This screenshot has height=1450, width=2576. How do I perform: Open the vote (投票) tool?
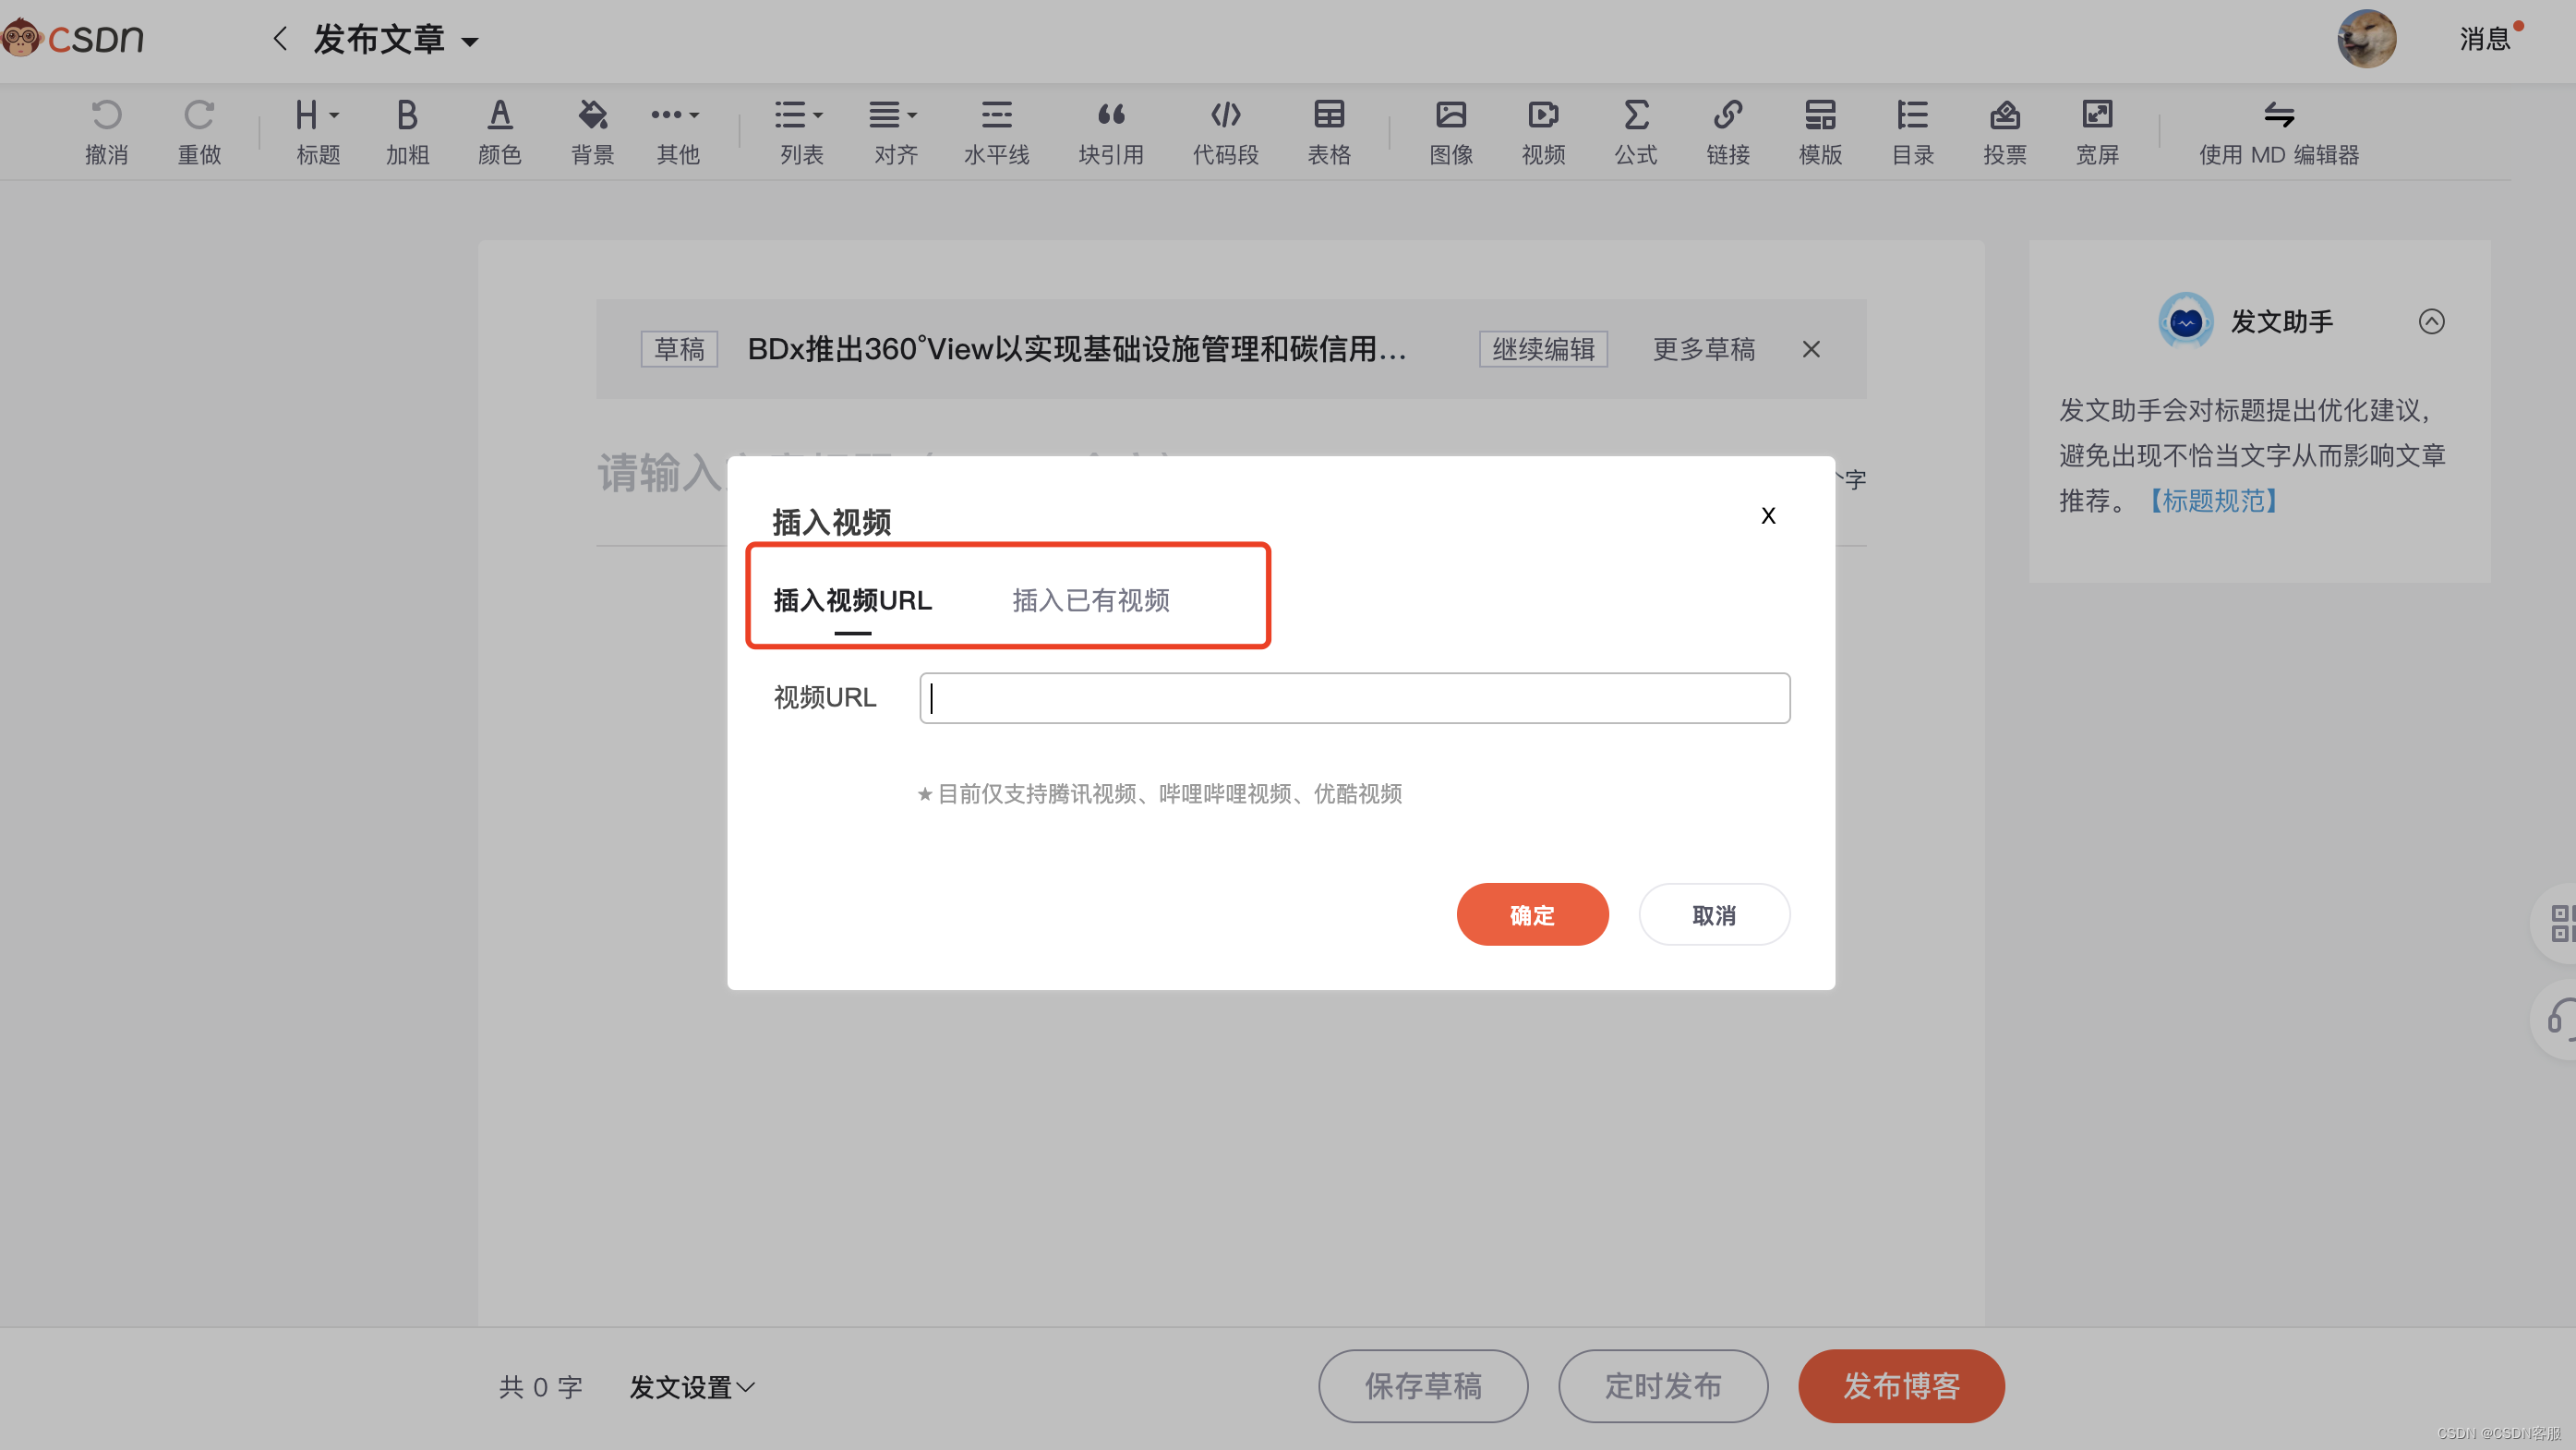point(2004,117)
